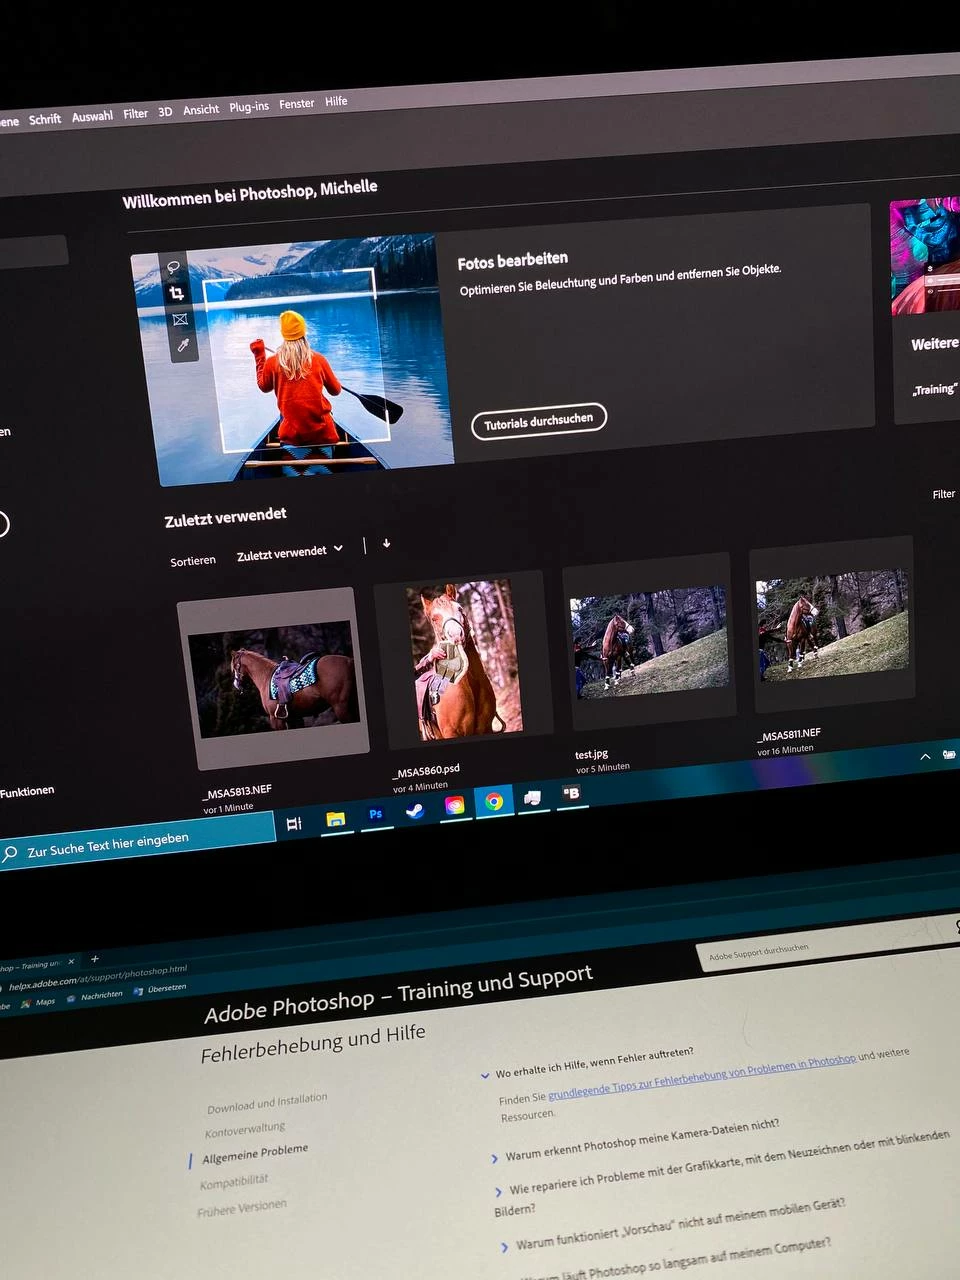960x1280 pixels.
Task: Open the Fenster menu
Action: pos(297,104)
